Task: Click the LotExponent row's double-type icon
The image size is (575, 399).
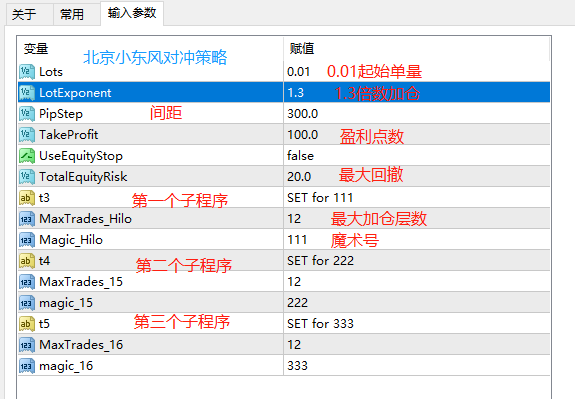Action: pos(27,93)
